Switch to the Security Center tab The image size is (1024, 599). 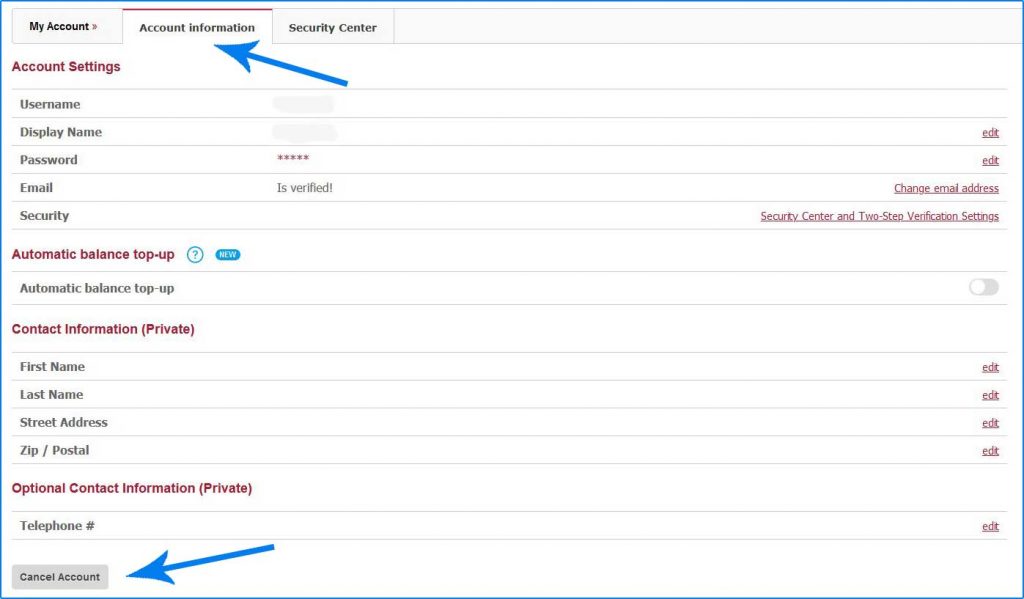[x=333, y=27]
